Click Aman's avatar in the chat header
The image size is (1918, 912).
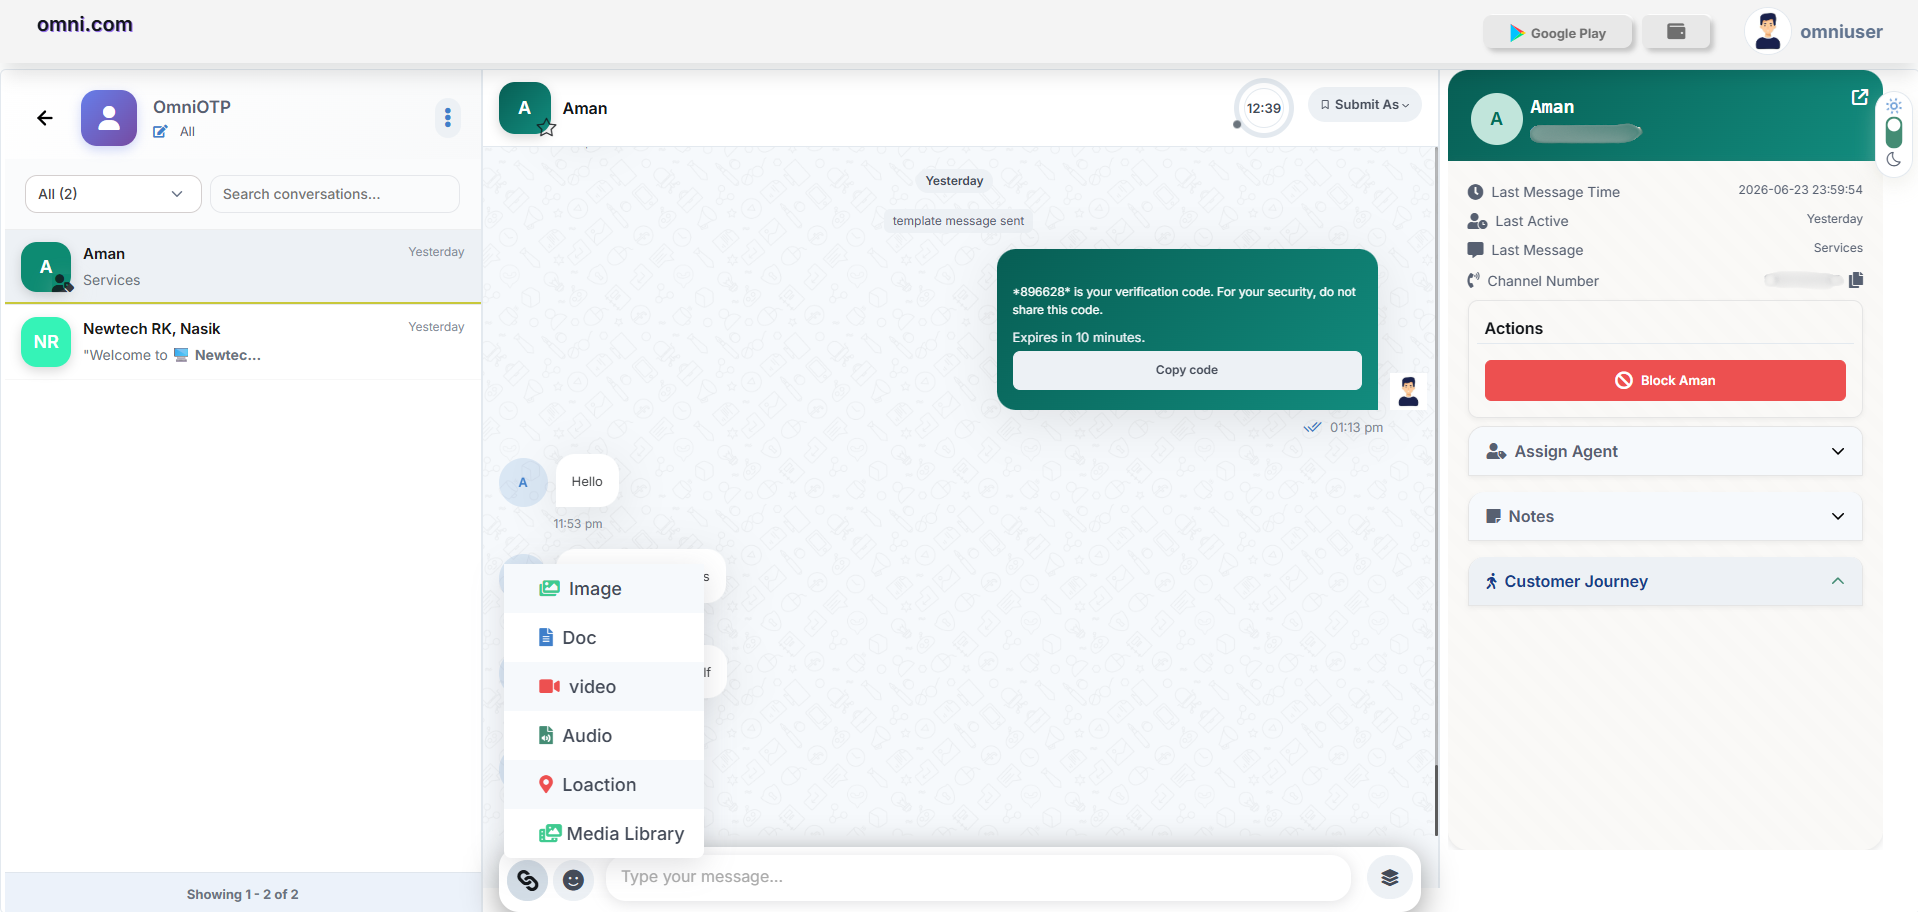pyautogui.click(x=525, y=108)
